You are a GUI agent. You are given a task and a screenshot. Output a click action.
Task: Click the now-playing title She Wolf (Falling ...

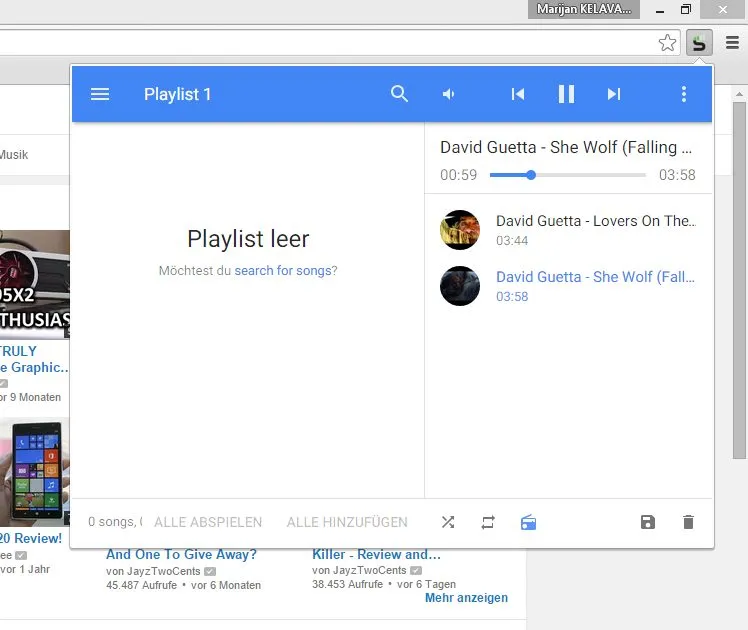pyautogui.click(x=566, y=147)
